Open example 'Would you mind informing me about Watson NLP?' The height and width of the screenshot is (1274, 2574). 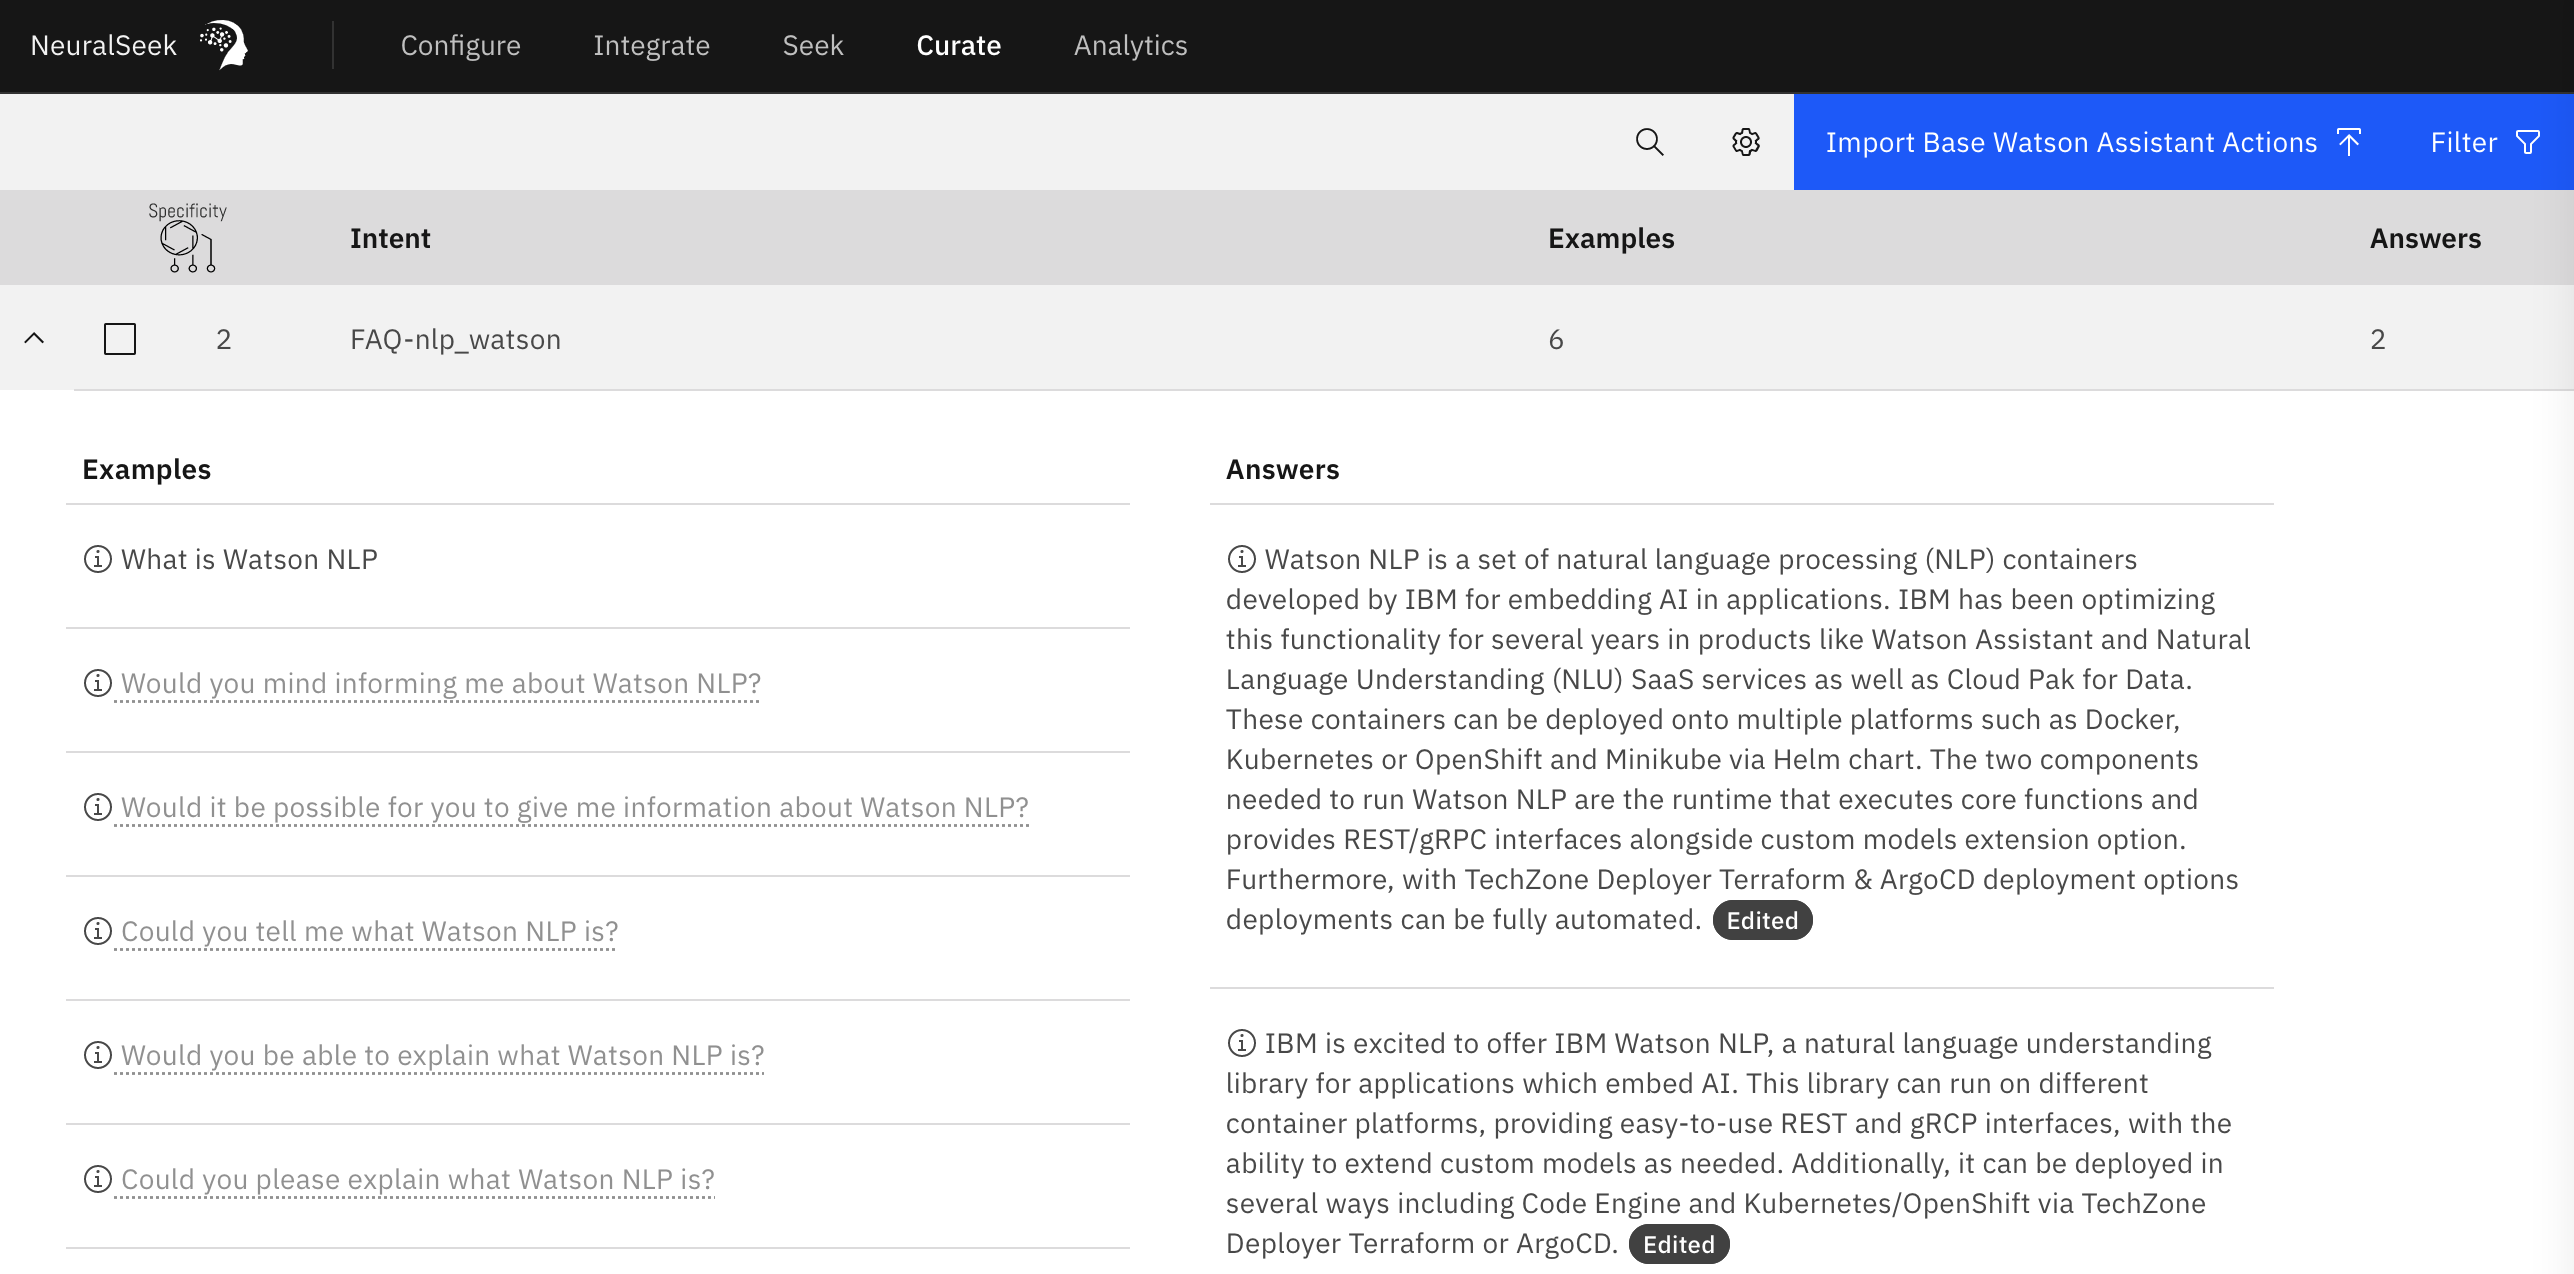point(441,683)
